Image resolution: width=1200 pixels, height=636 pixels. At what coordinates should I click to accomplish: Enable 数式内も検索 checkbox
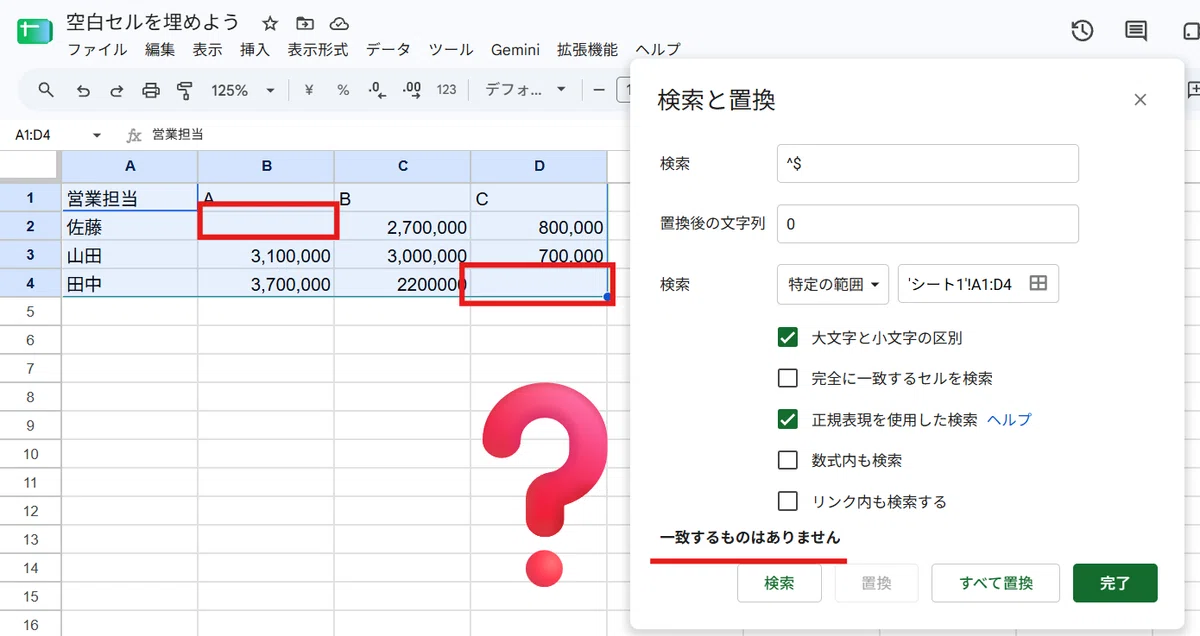coord(788,461)
